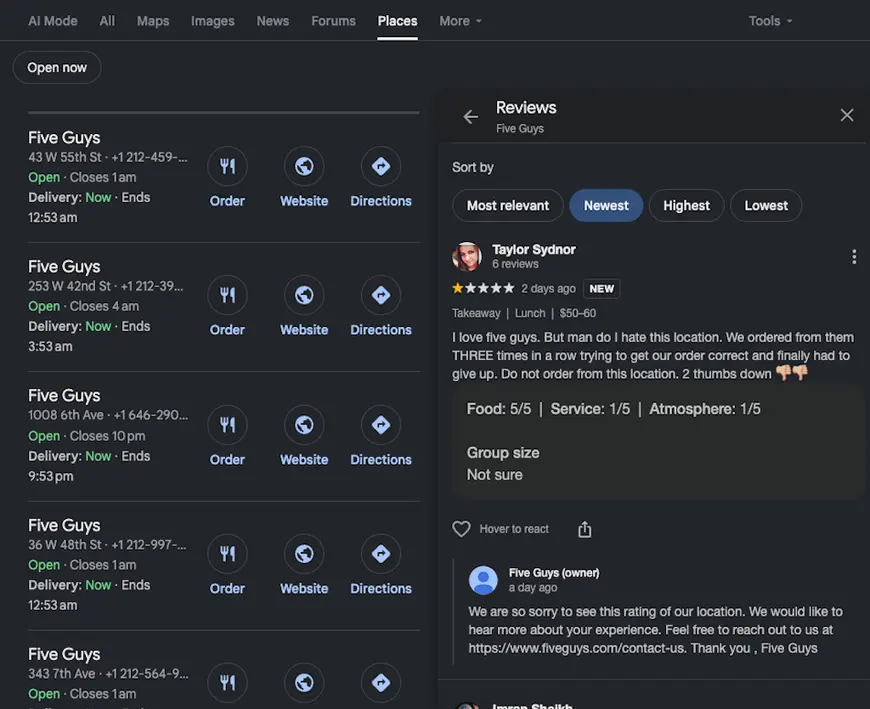The width and height of the screenshot is (870, 709).
Task: Click 'Service: 1/5' rating text
Action: pos(590,409)
